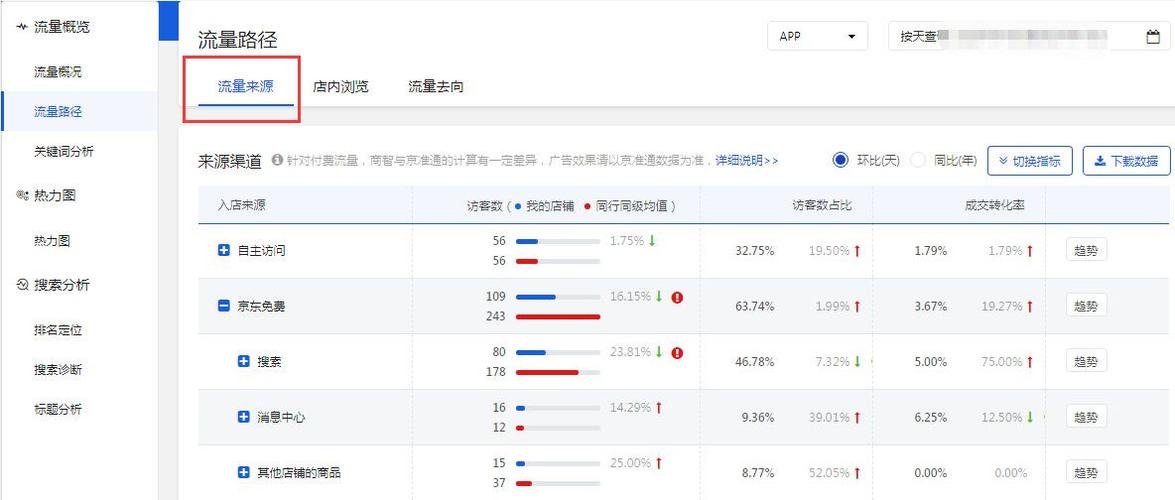
Task: Open the APP platform dropdown
Action: tap(818, 36)
